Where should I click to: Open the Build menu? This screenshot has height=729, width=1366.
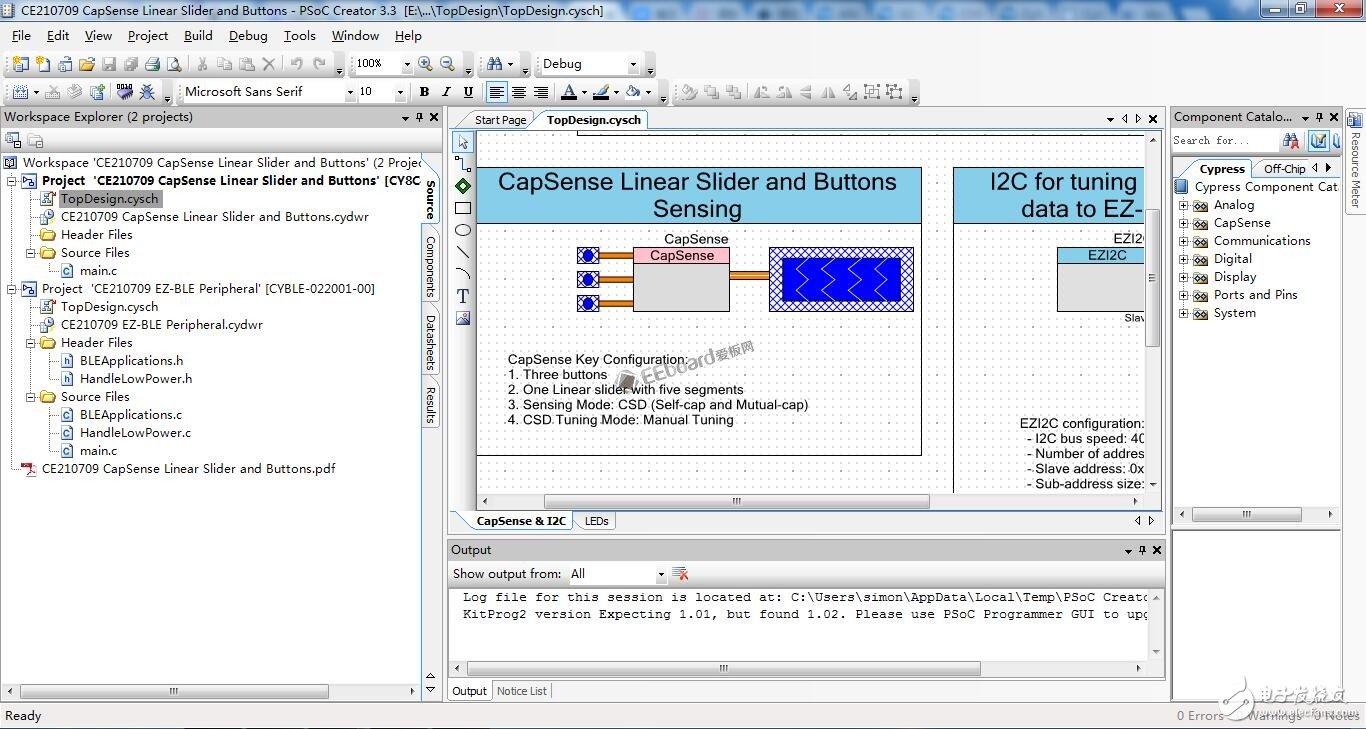click(x=198, y=35)
